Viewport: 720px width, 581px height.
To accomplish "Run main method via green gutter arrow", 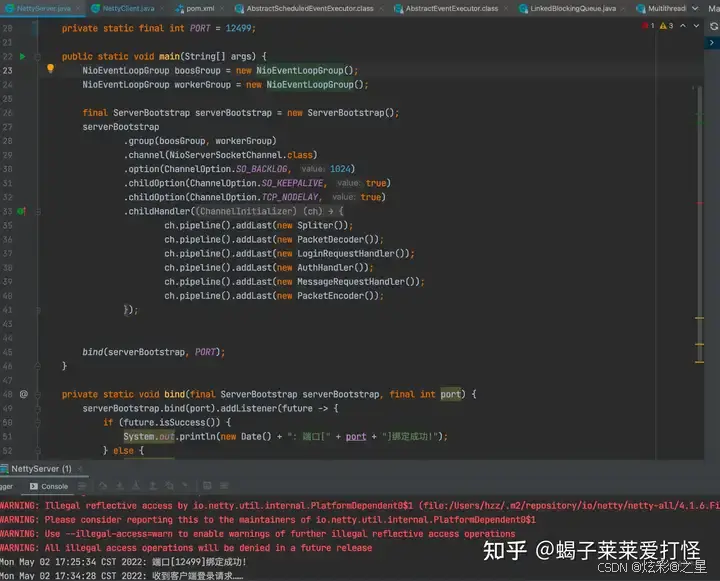I will pyautogui.click(x=22, y=56).
